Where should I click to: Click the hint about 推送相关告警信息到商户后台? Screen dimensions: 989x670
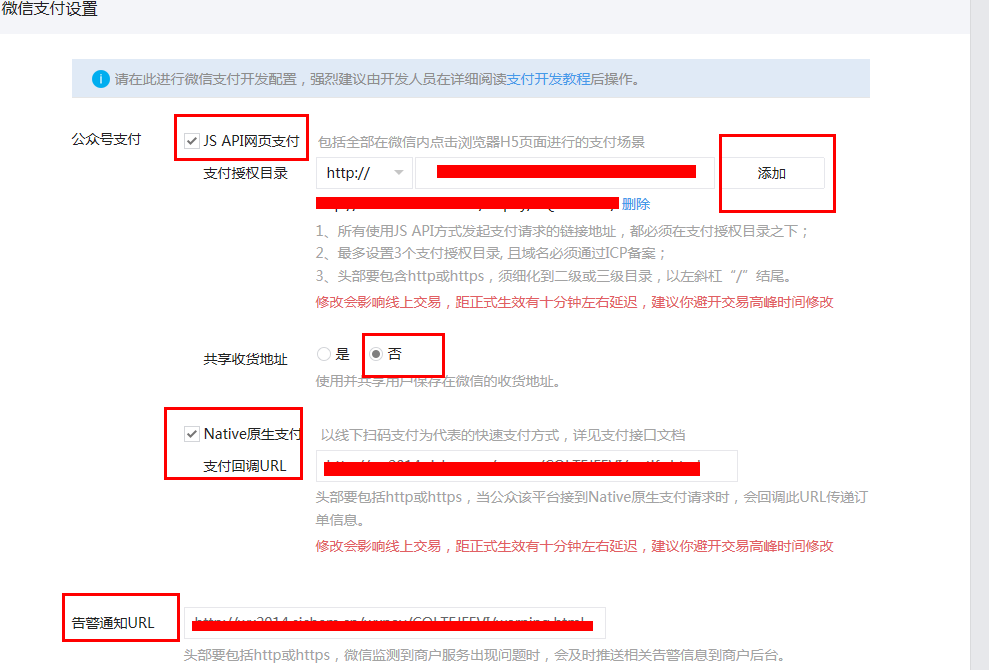tap(484, 655)
